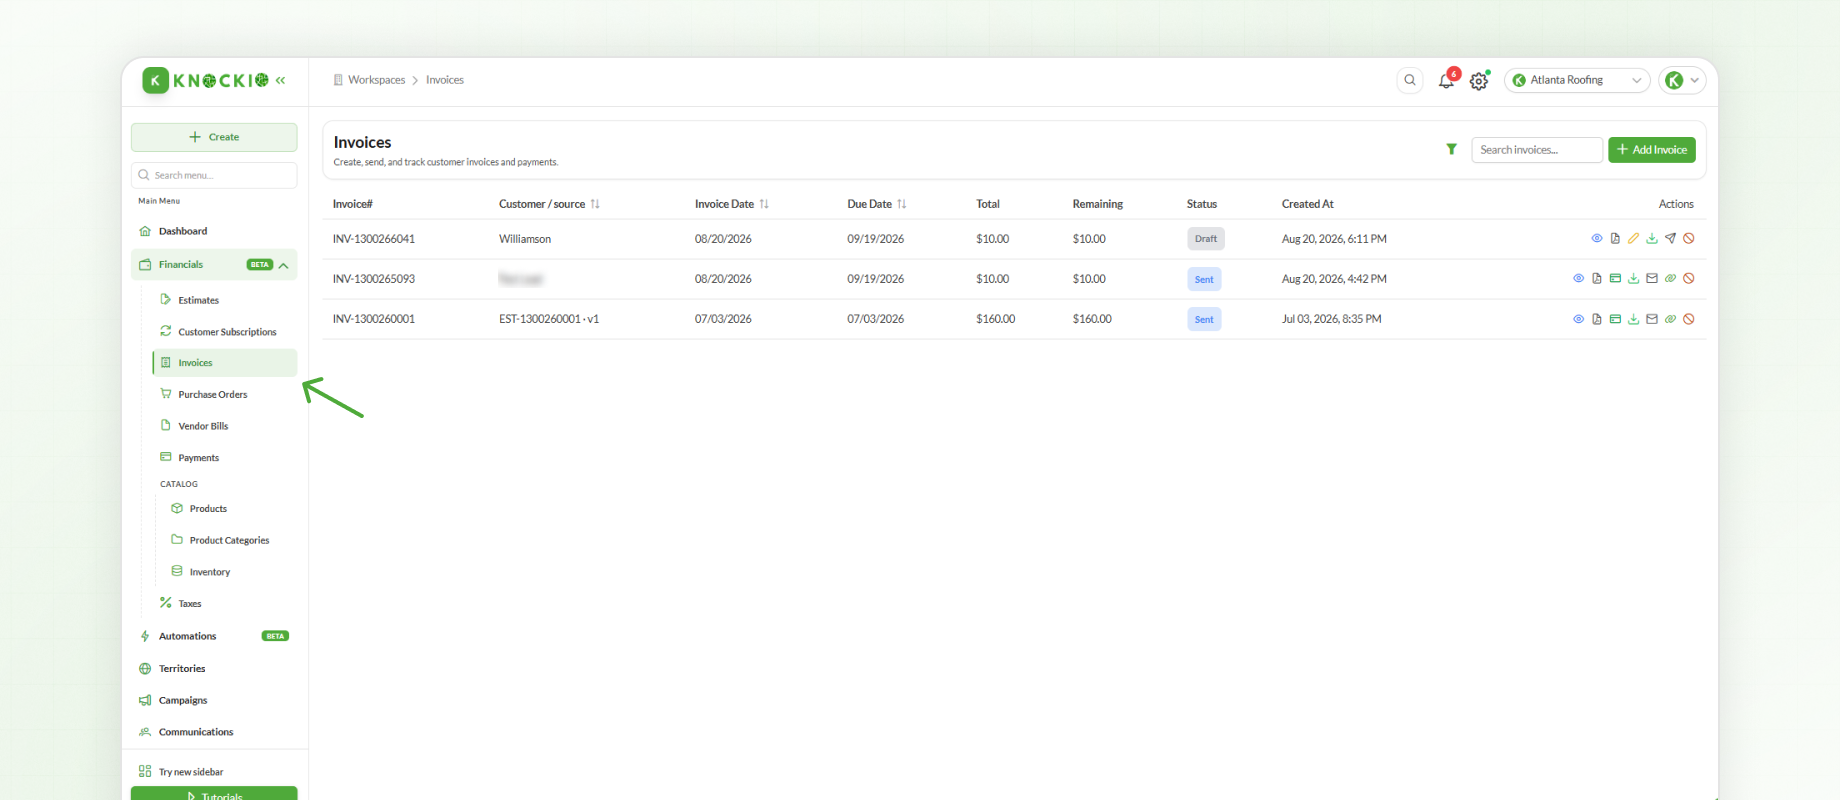This screenshot has width=1840, height=800.
Task: Collapse the Financials menu section
Action: point(284,265)
